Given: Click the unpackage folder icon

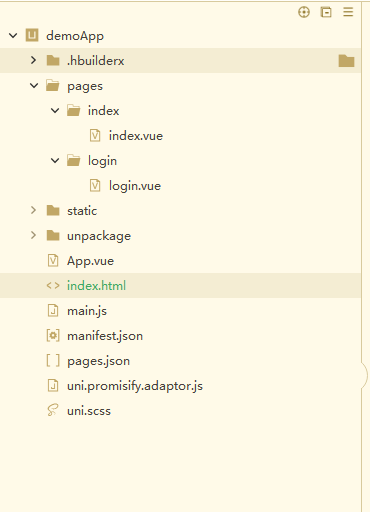Looking at the screenshot, I should coord(53,235).
